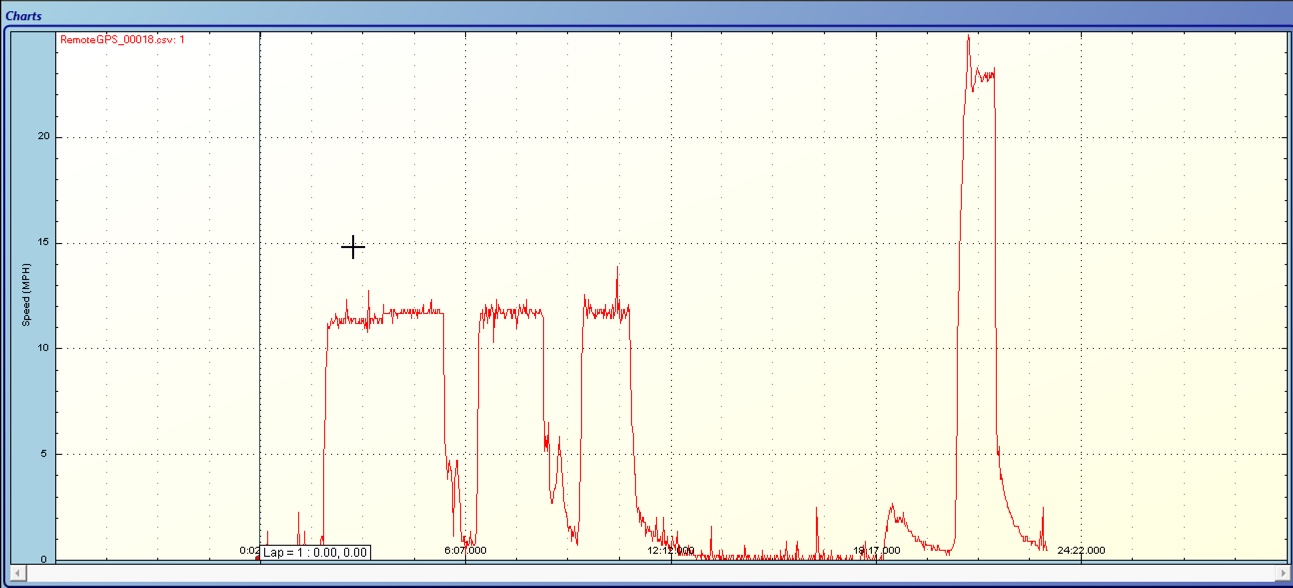Screen dimensions: 1293x588
Task: Click the 6:07.000 time axis label
Action: (x=465, y=550)
